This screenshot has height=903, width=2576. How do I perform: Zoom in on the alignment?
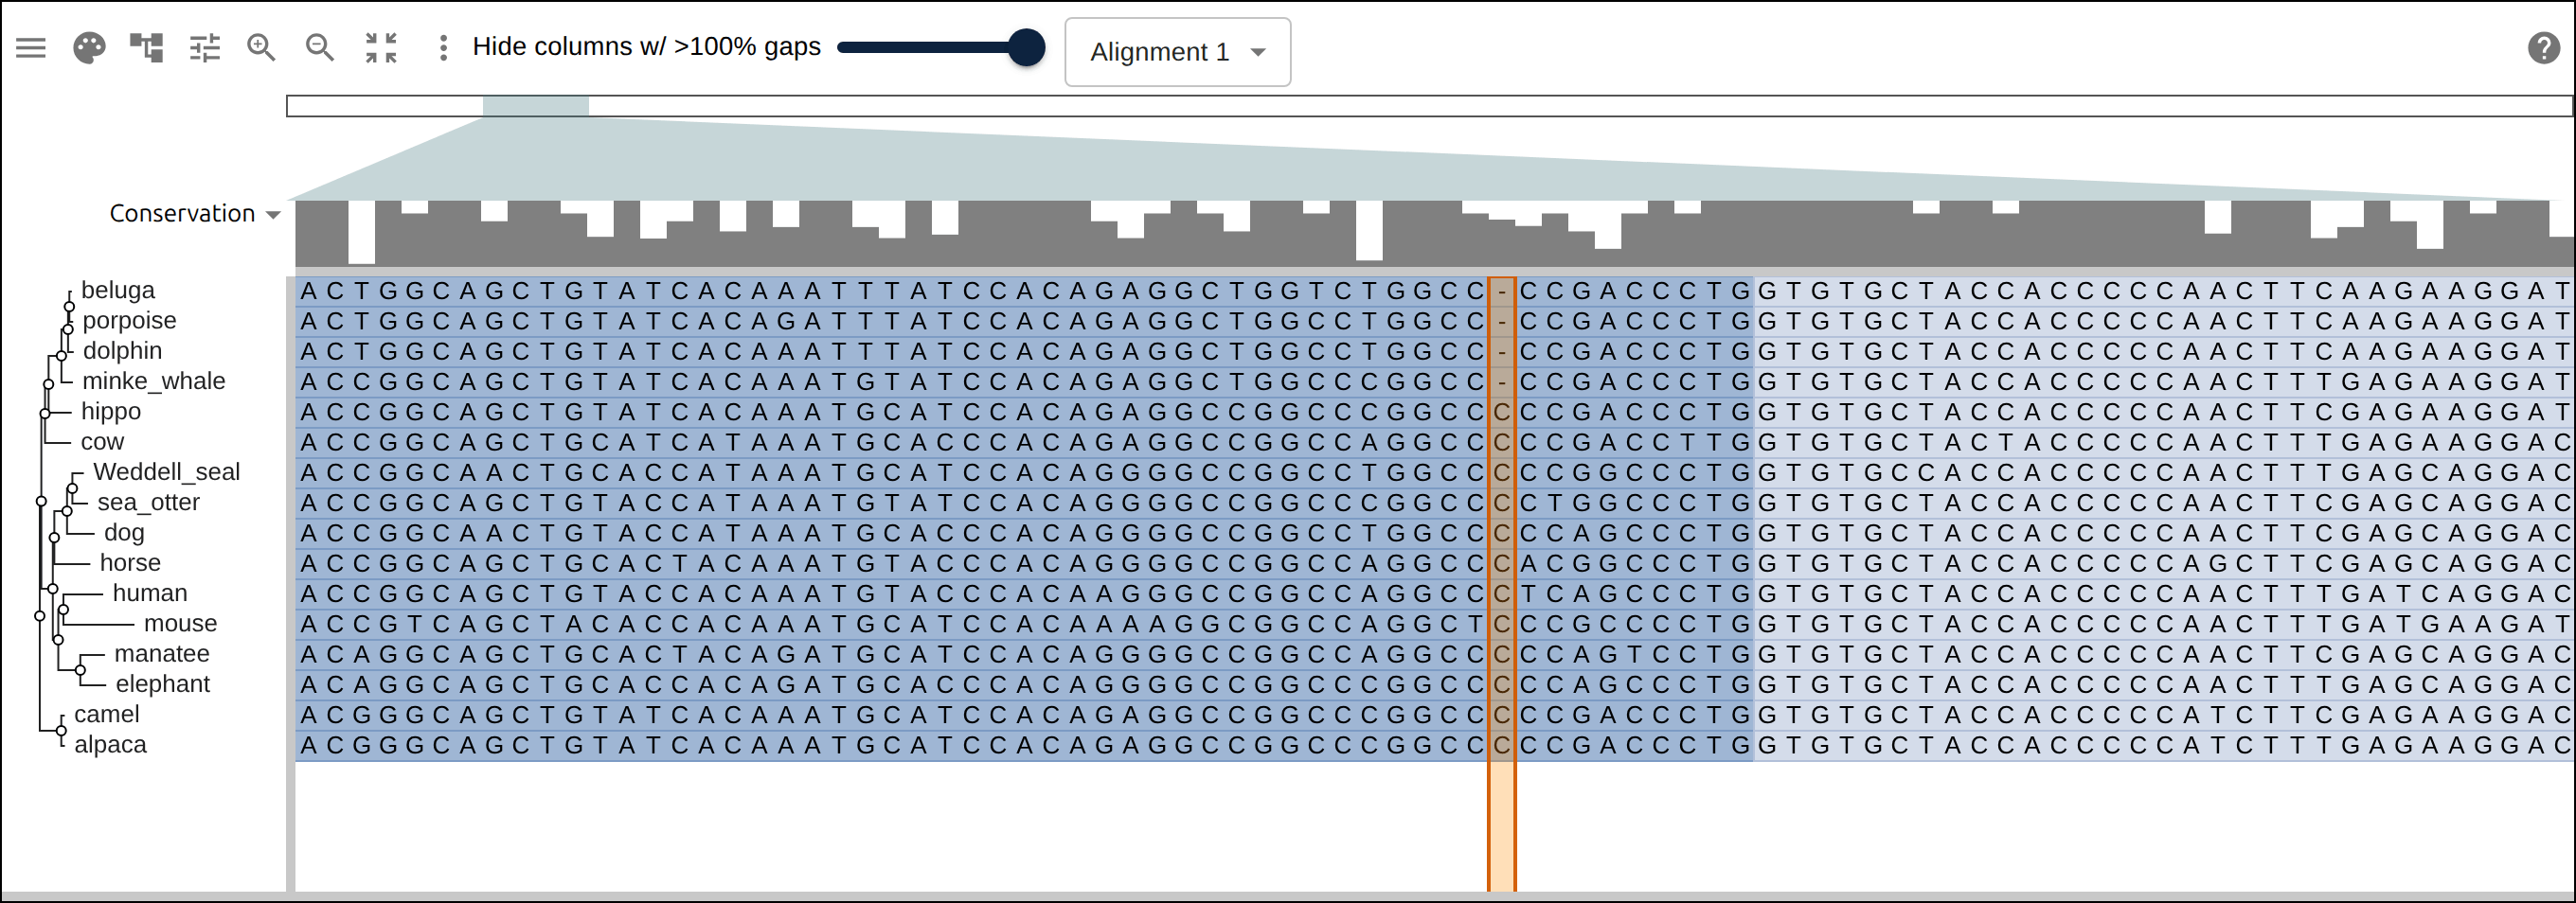click(262, 48)
